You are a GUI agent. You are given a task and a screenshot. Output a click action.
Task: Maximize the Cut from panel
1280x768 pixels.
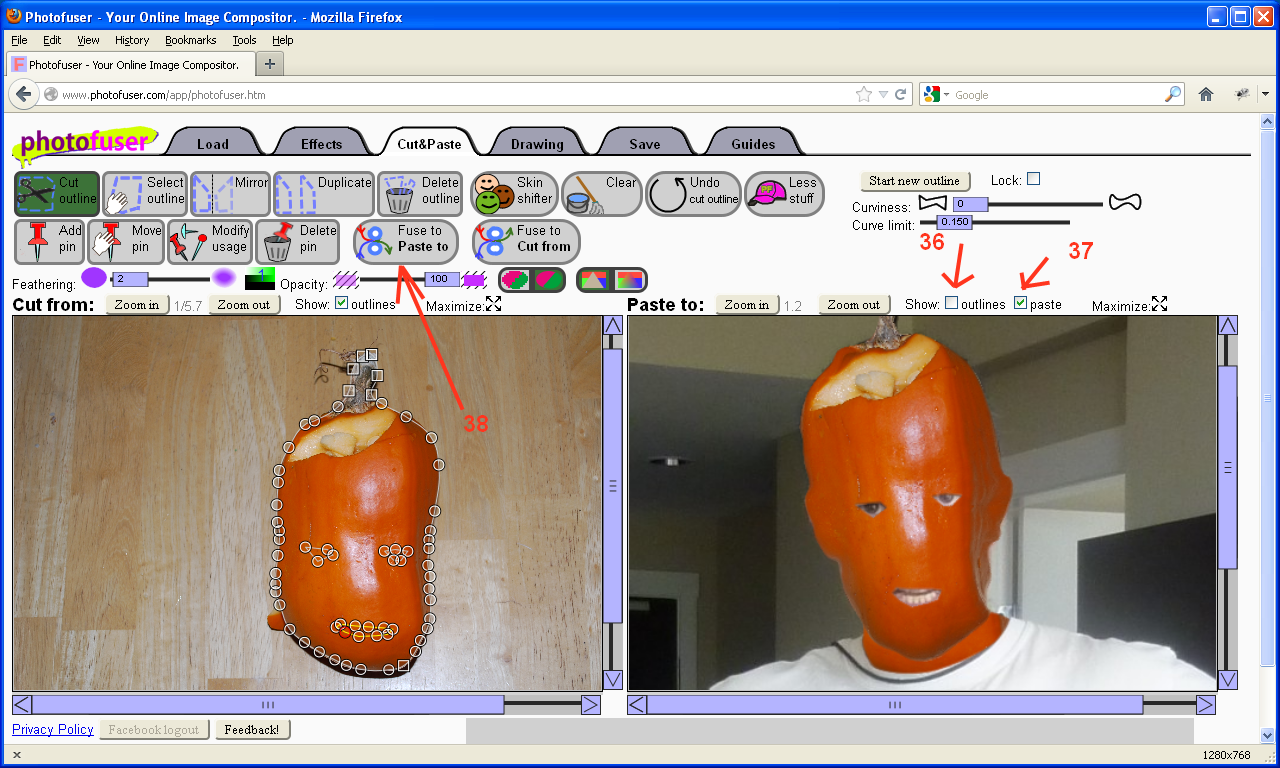(x=494, y=304)
